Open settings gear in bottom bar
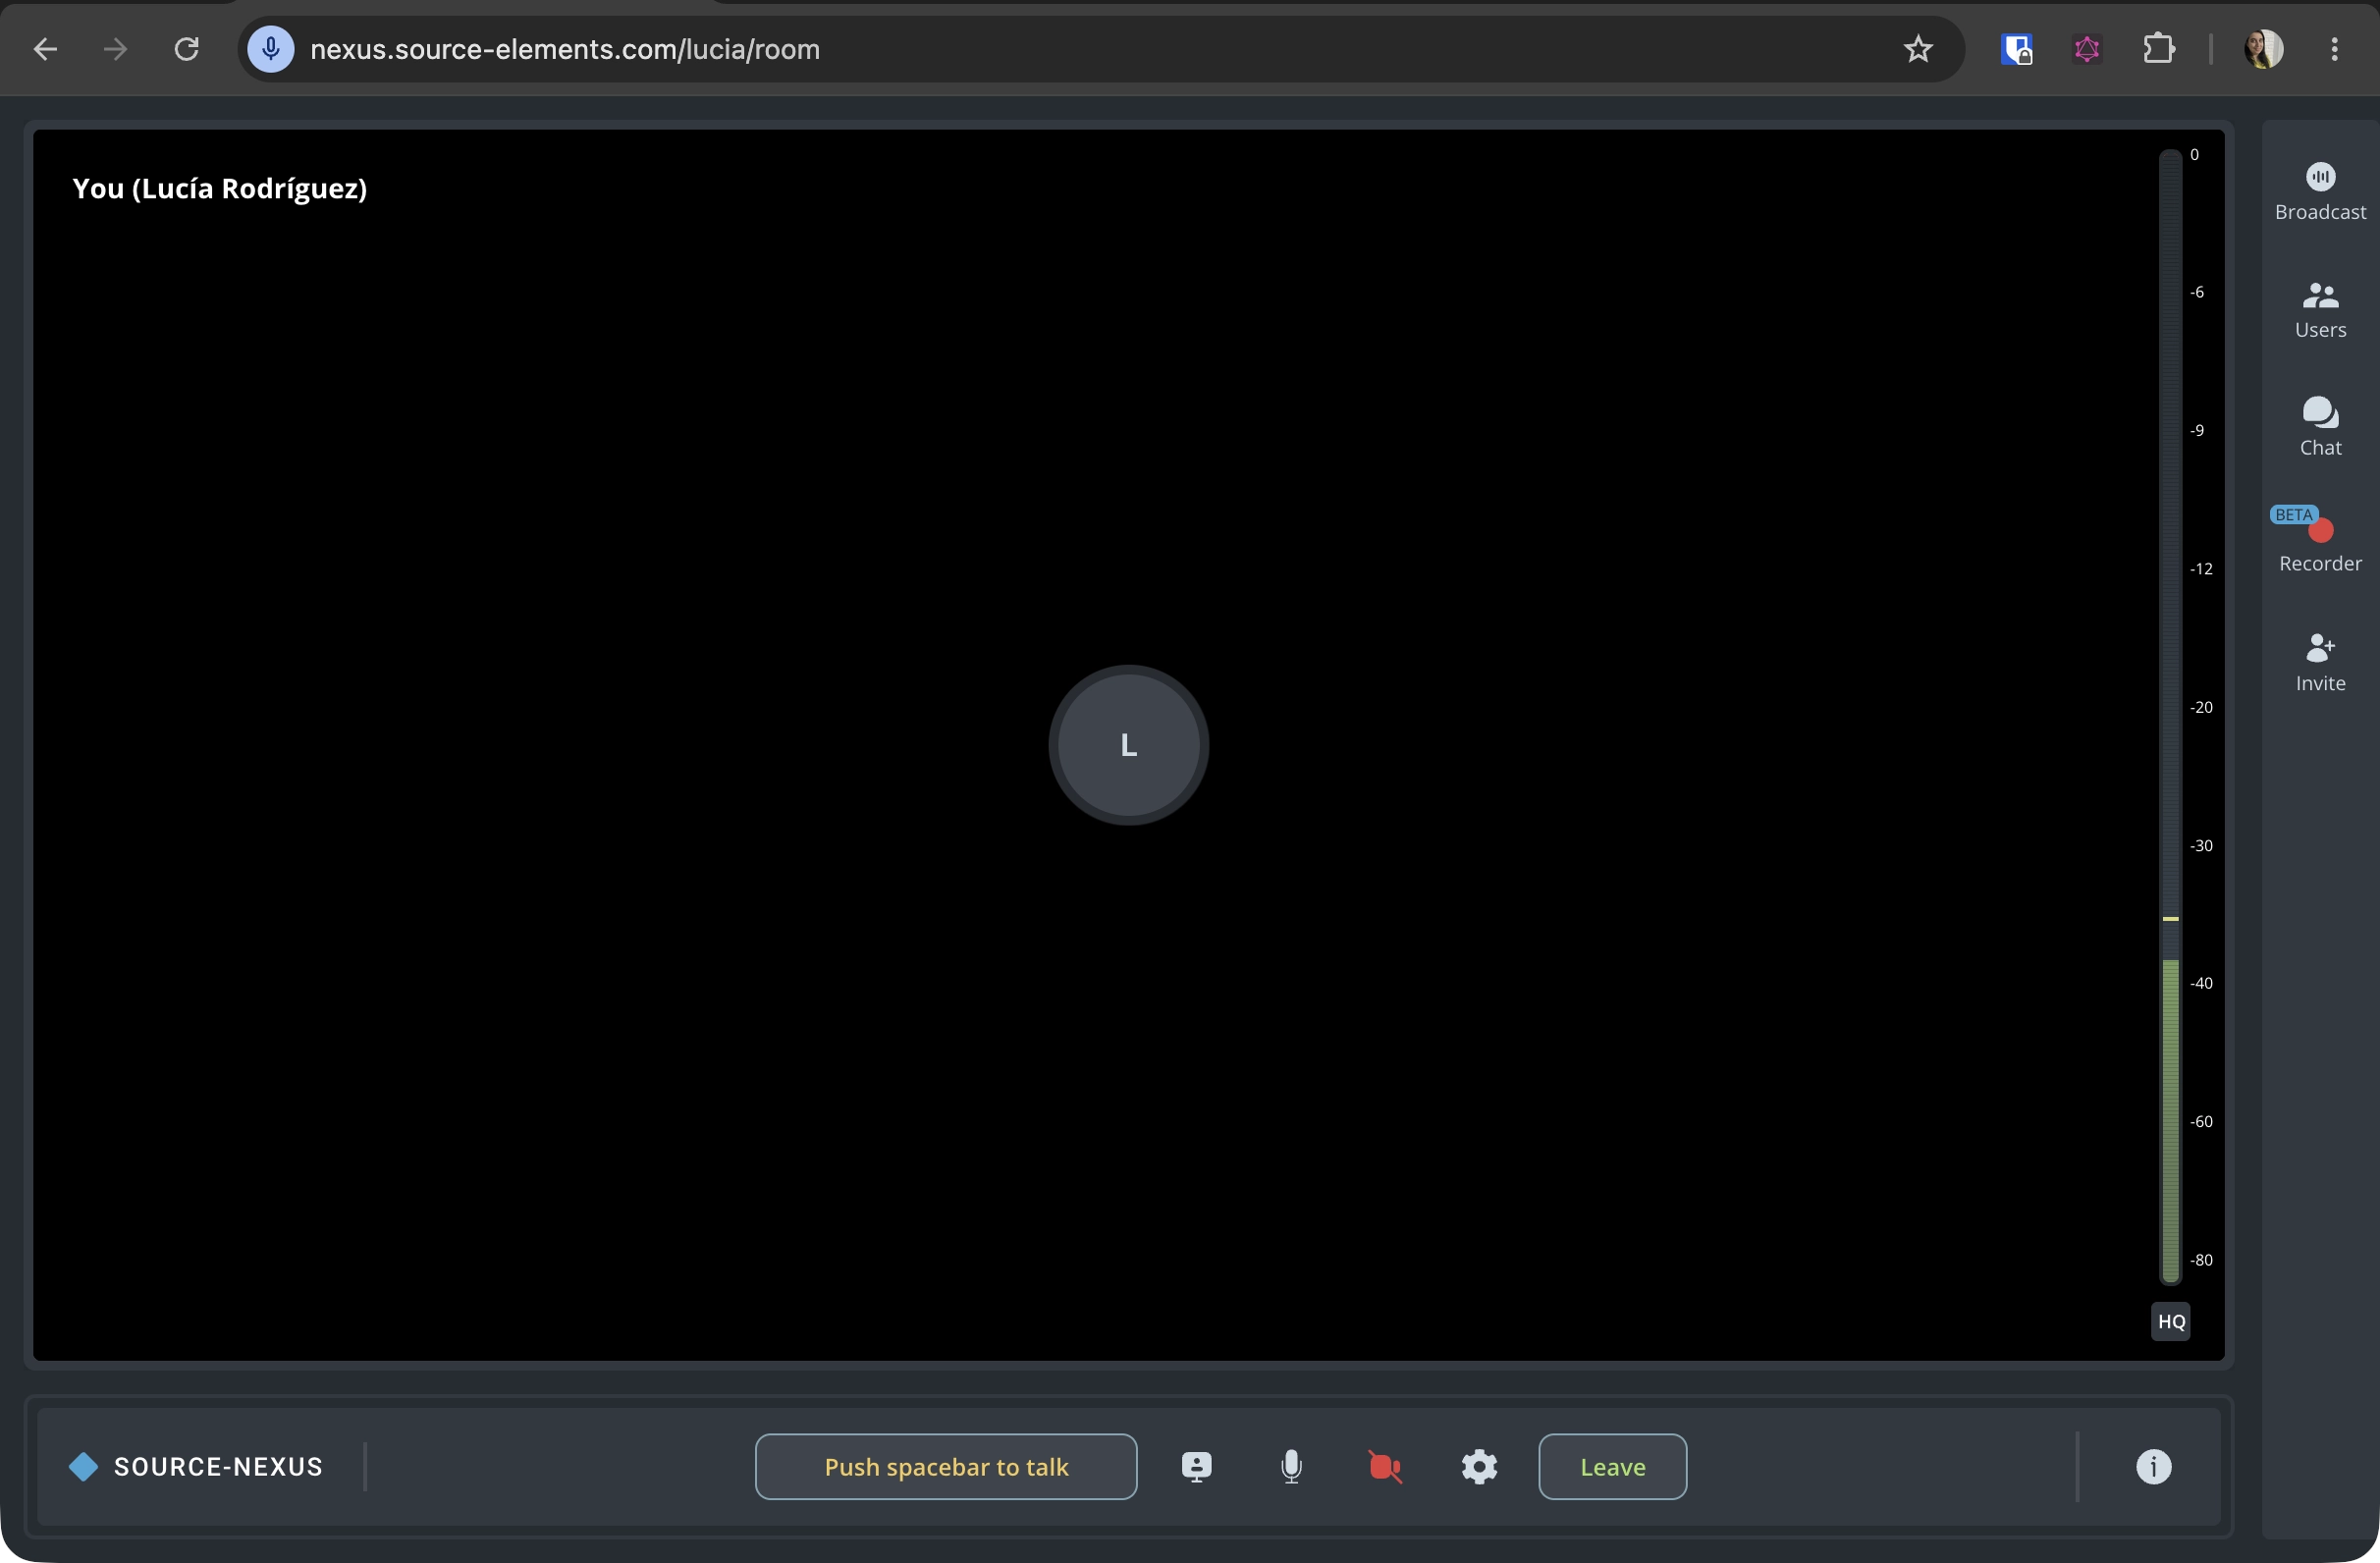This screenshot has height=1563, width=2380. pyautogui.click(x=1479, y=1467)
